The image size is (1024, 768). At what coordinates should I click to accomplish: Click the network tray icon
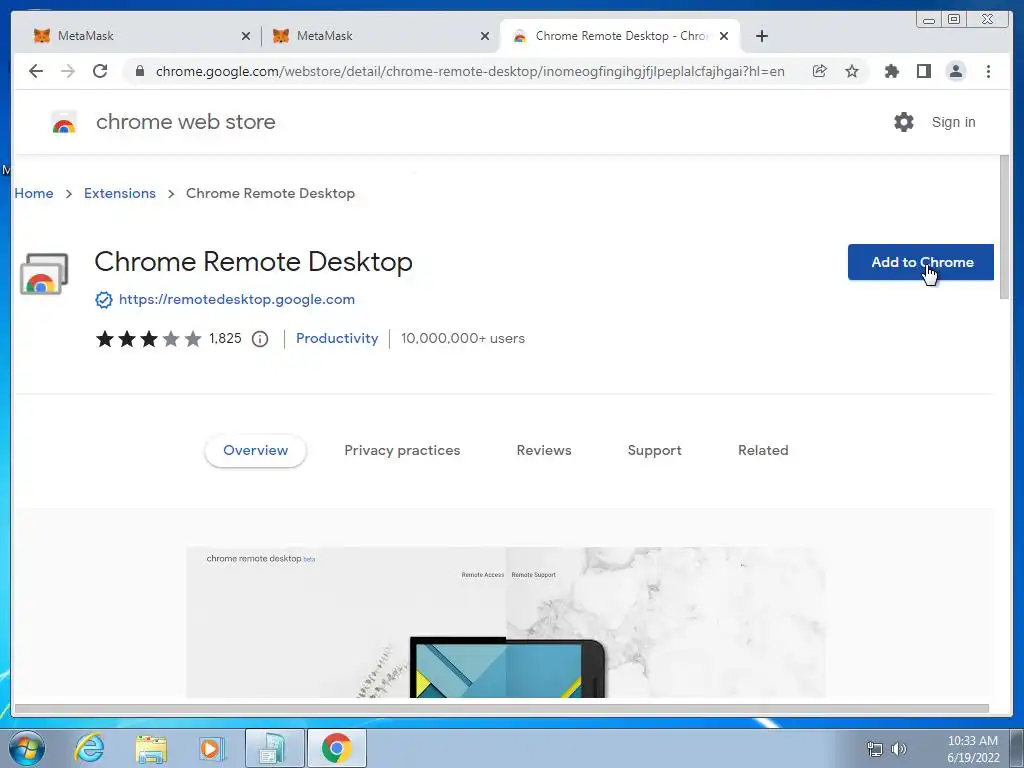[874, 749]
